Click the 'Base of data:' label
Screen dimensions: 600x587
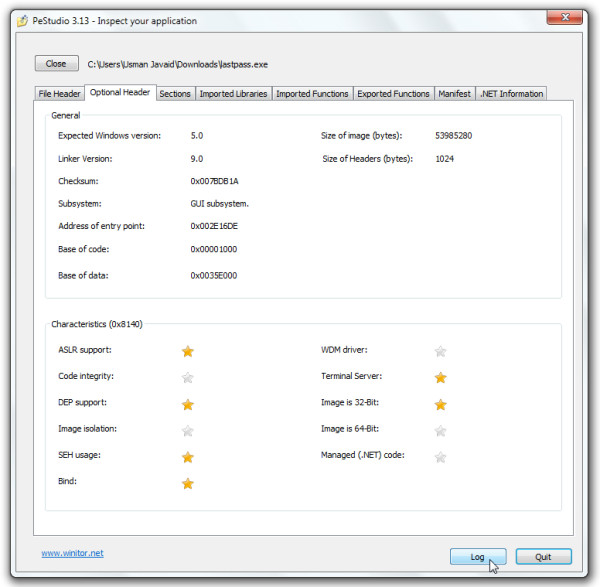83,276
